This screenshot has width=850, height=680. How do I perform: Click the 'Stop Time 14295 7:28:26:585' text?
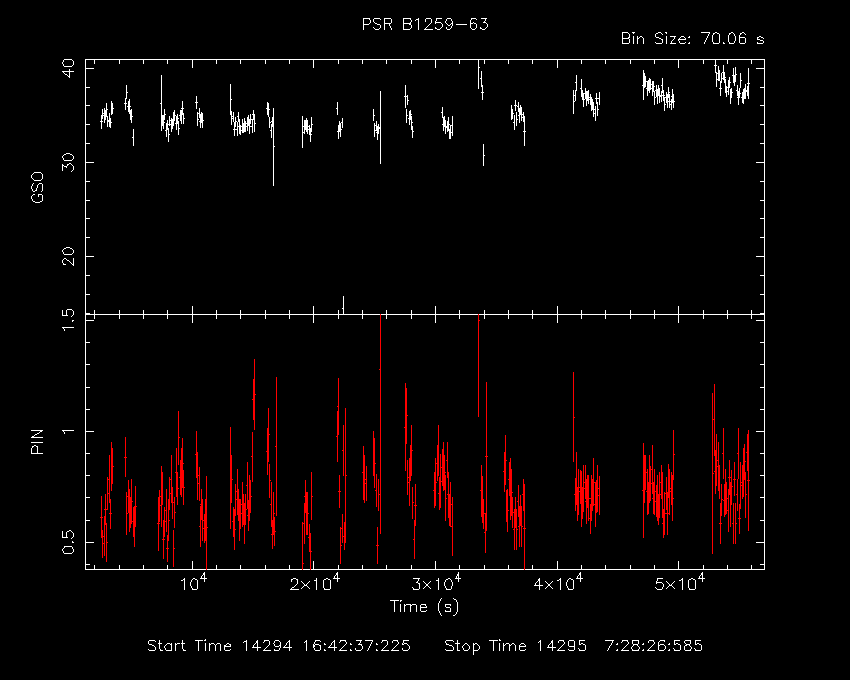point(573,646)
